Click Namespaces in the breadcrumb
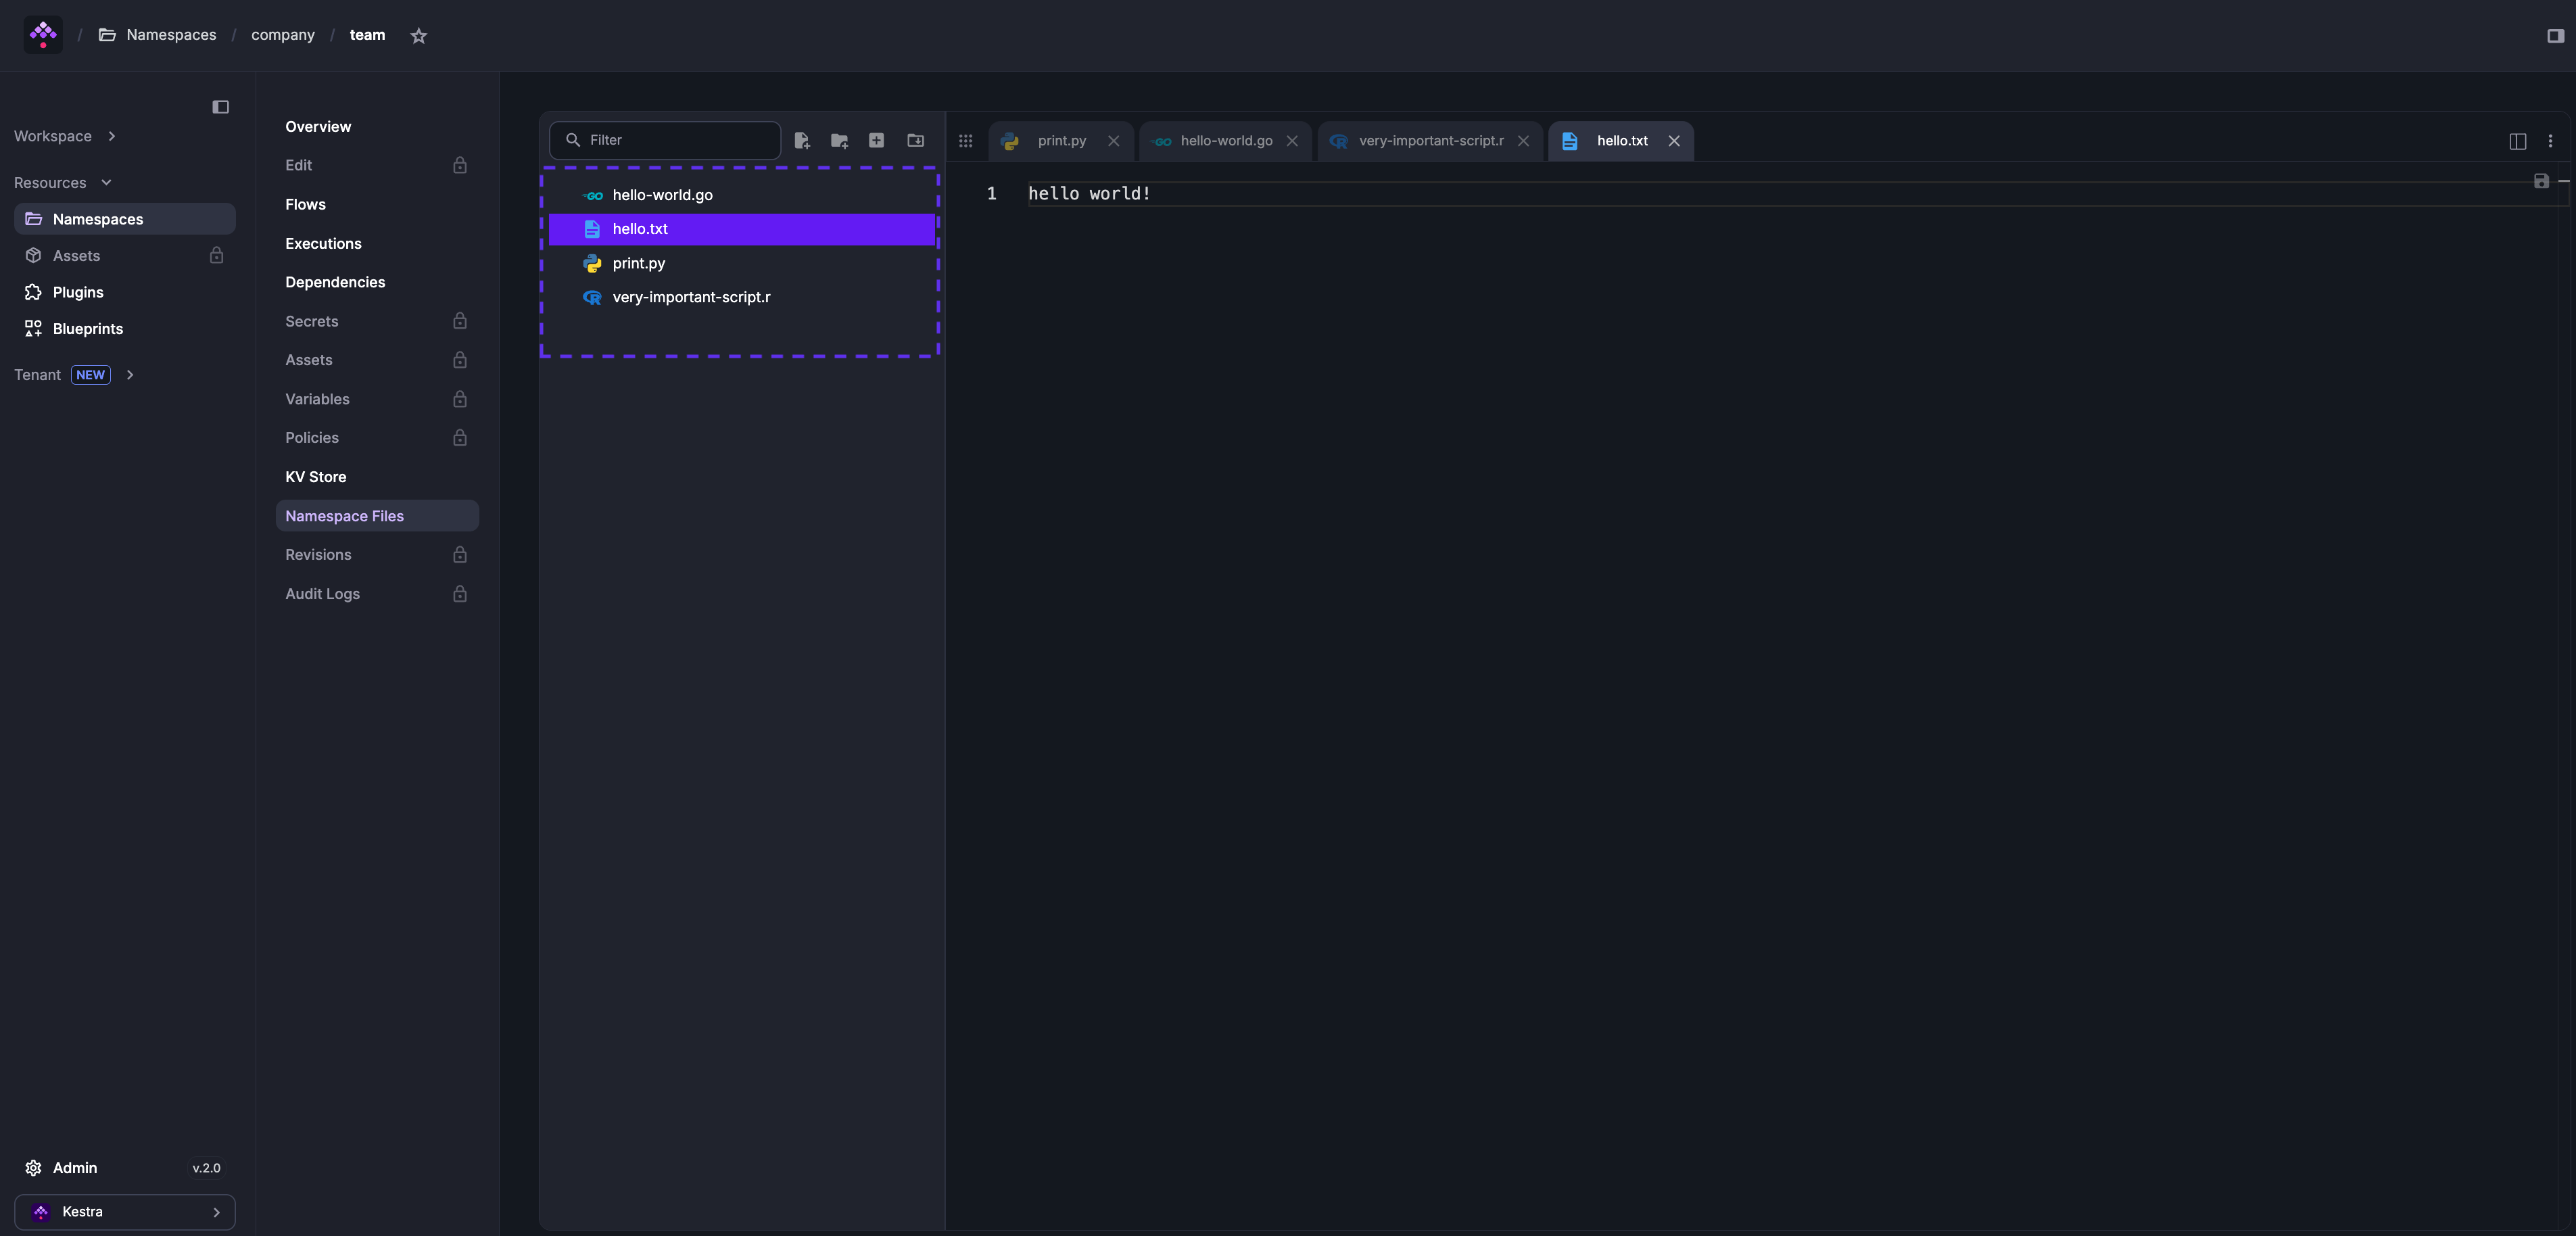The height and width of the screenshot is (1236, 2576). (x=171, y=35)
